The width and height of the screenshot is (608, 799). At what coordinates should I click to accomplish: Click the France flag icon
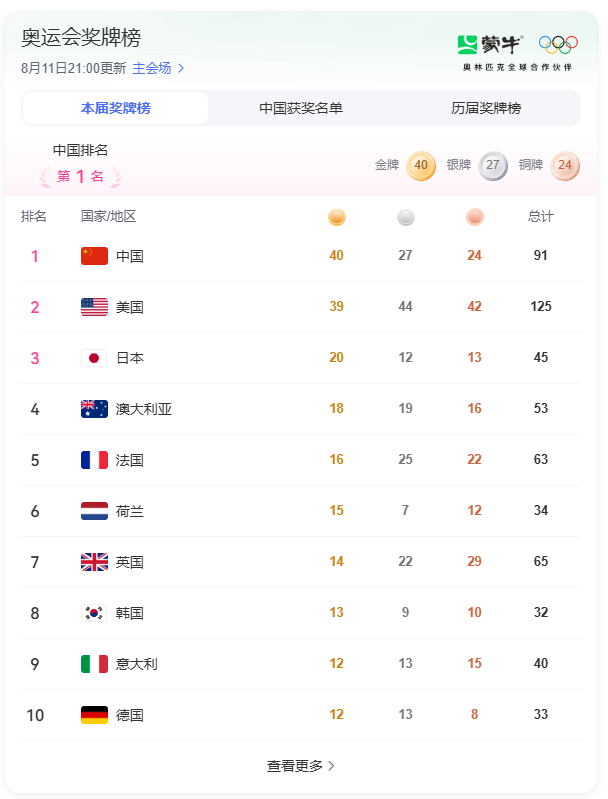(94, 460)
